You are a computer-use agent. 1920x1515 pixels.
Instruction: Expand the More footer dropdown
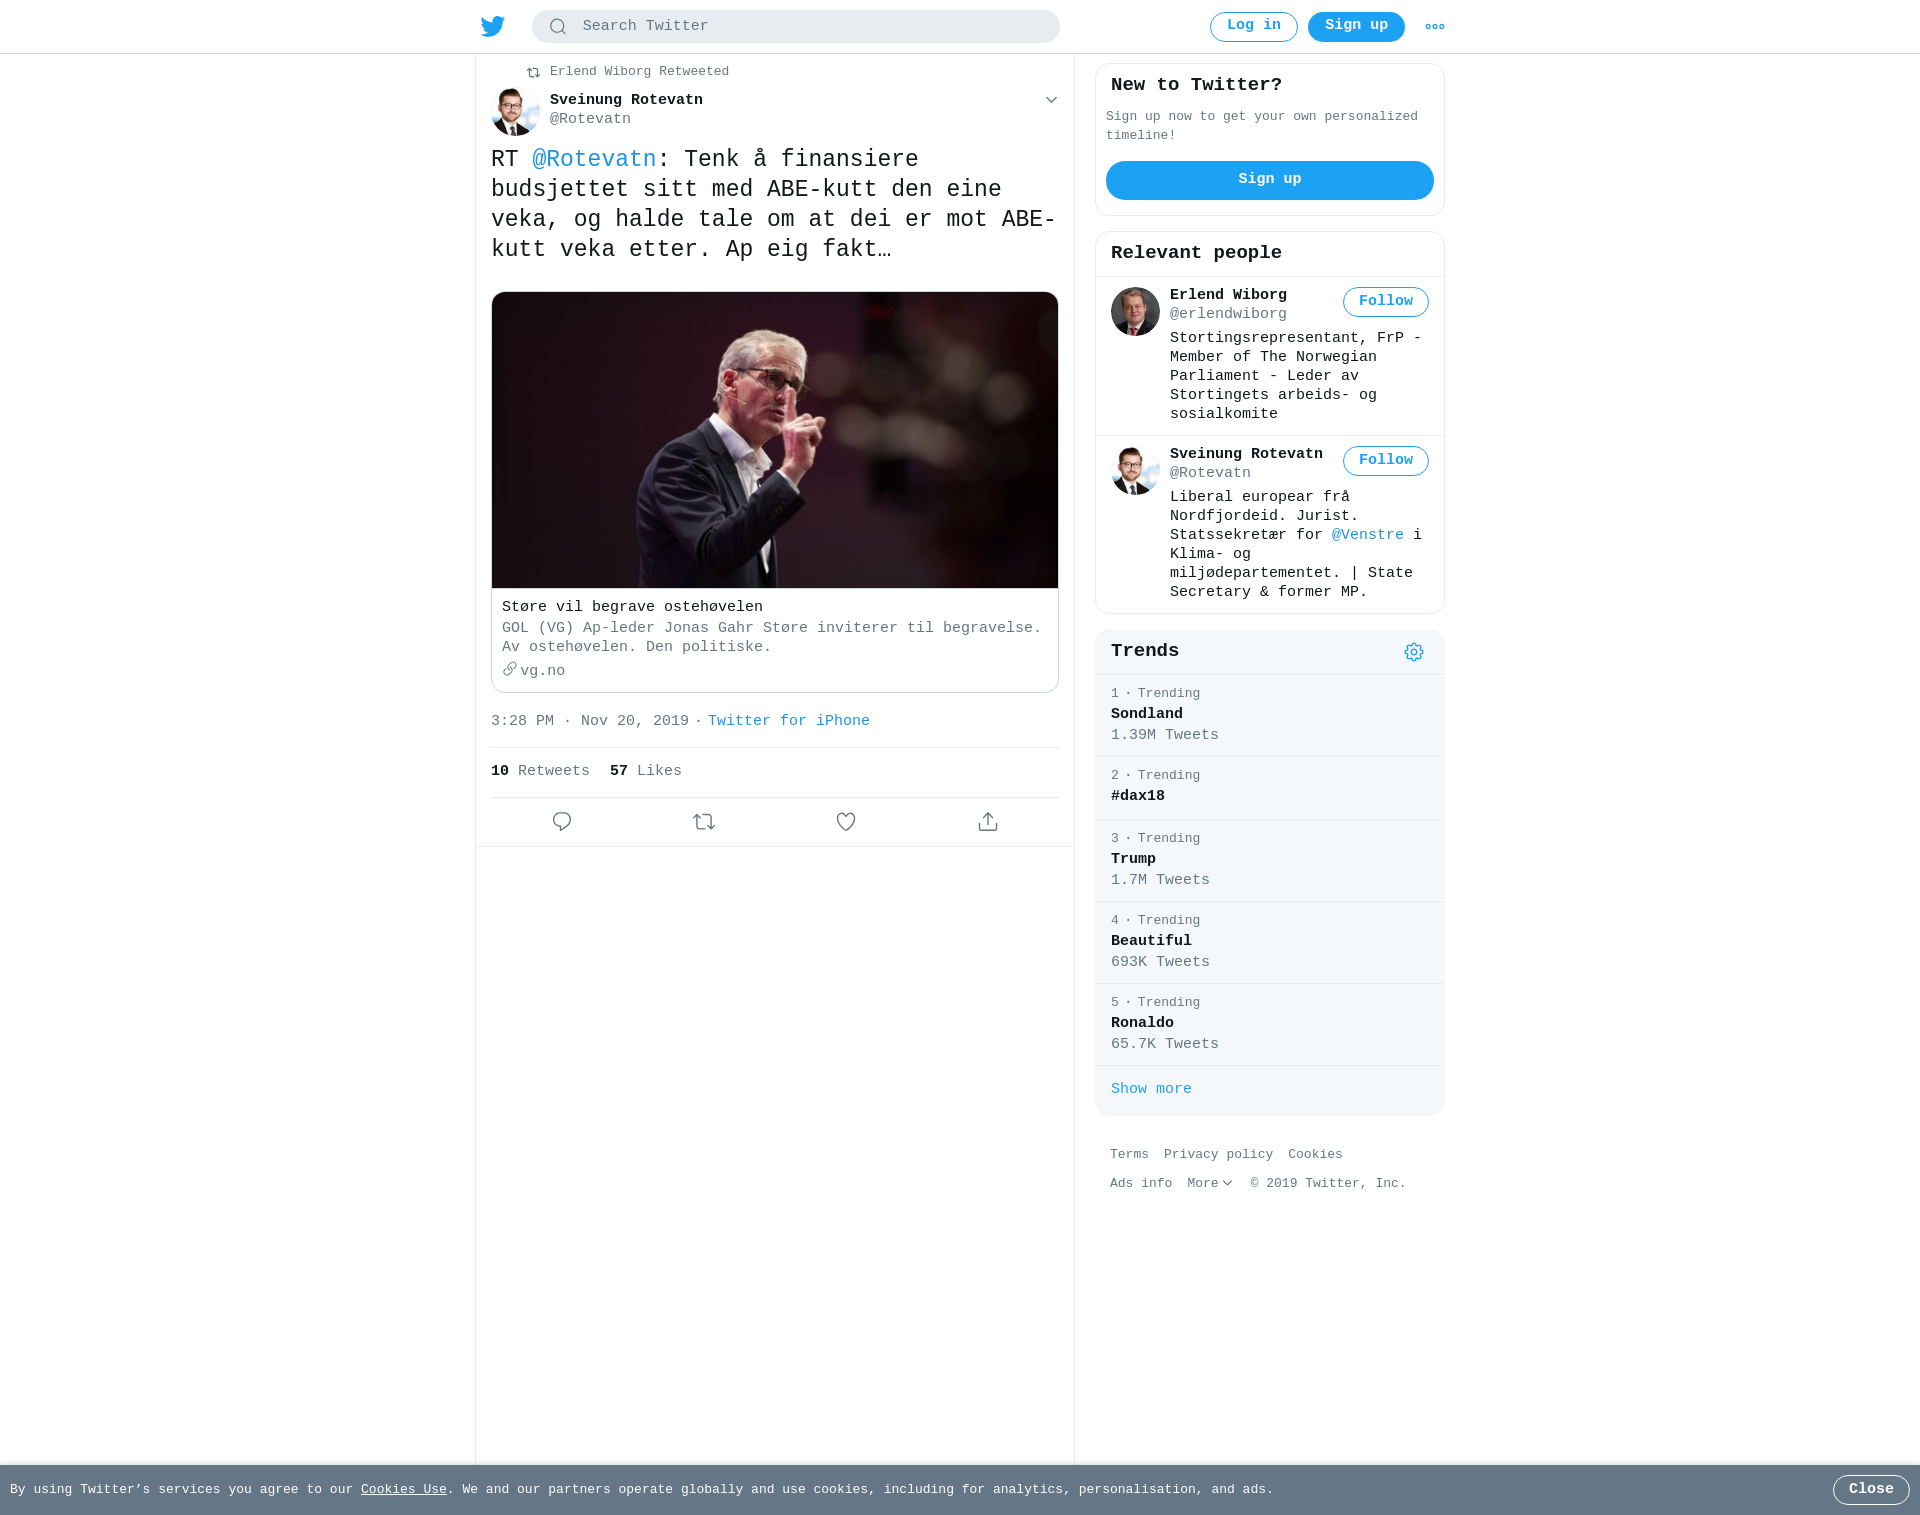[1210, 1184]
